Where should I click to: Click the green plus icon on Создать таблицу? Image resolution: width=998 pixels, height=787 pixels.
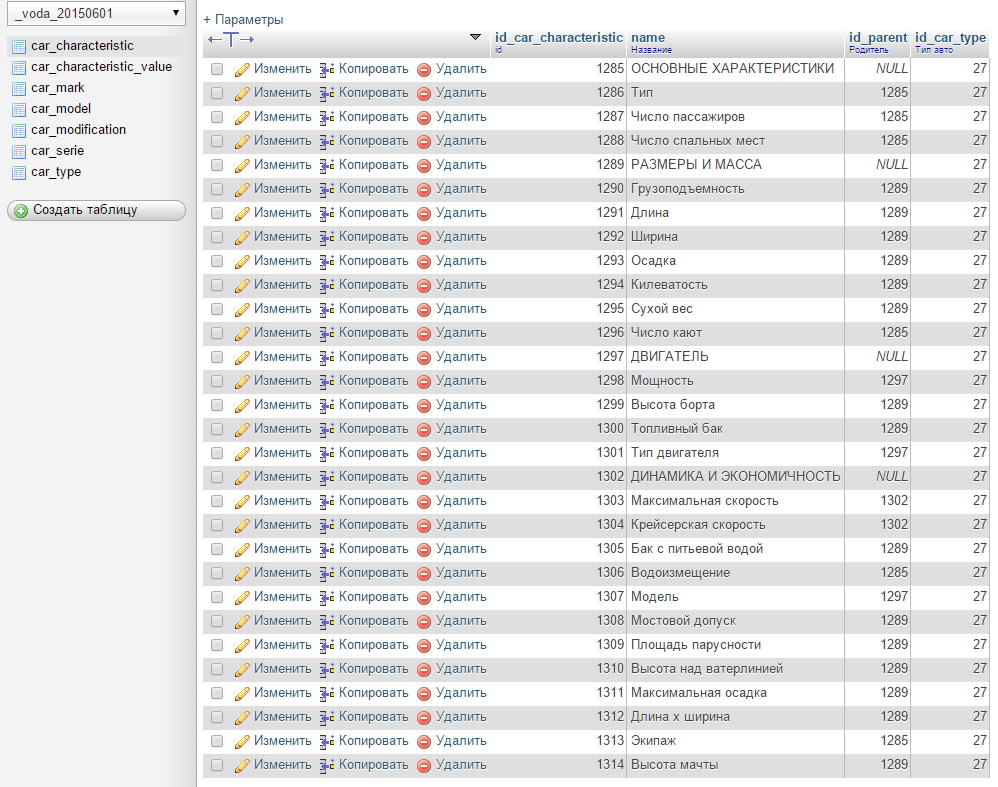click(x=21, y=211)
